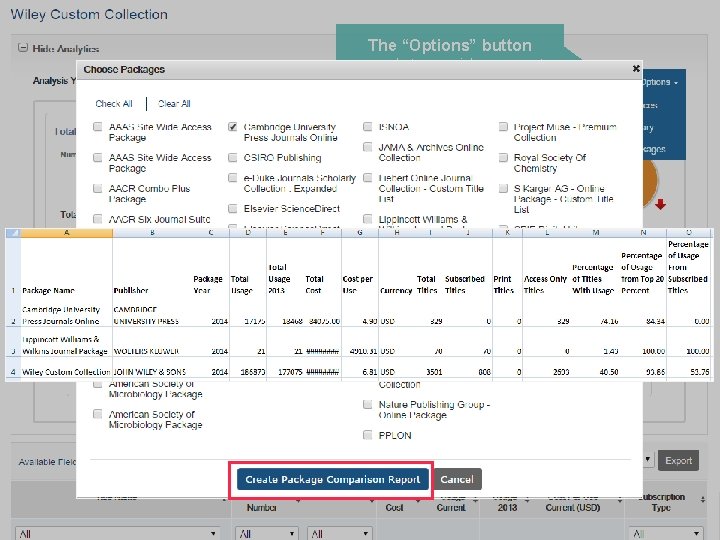Check the first AAAS Site Wide Access Package
720x540 pixels.
(x=97, y=127)
